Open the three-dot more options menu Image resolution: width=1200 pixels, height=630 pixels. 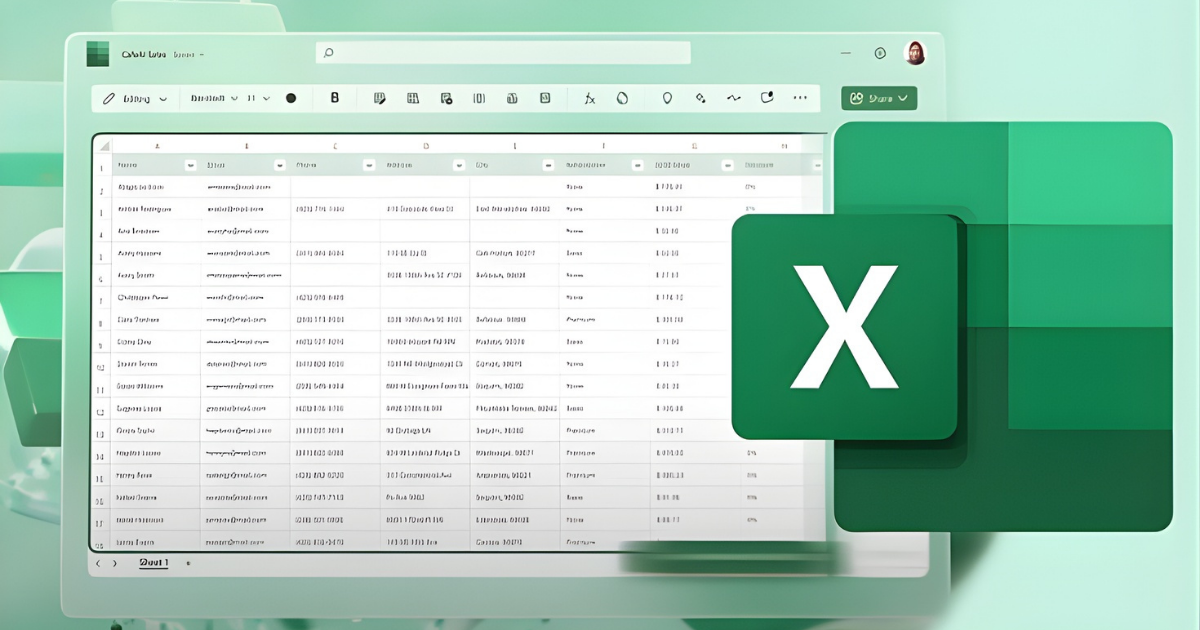point(800,98)
